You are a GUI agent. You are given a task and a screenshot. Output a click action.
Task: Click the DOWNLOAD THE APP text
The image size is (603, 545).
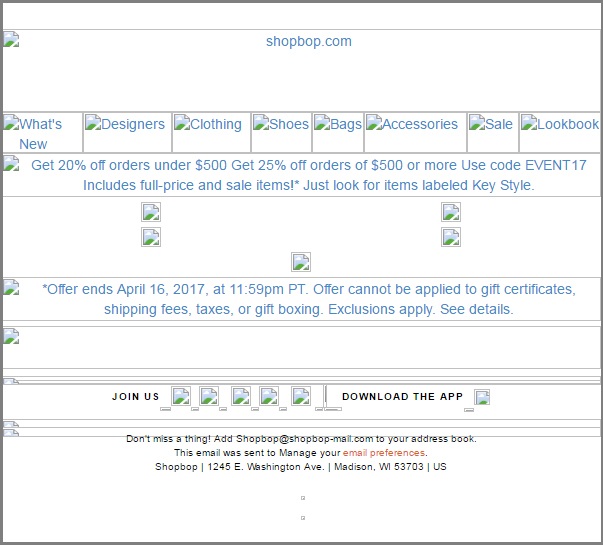click(402, 397)
